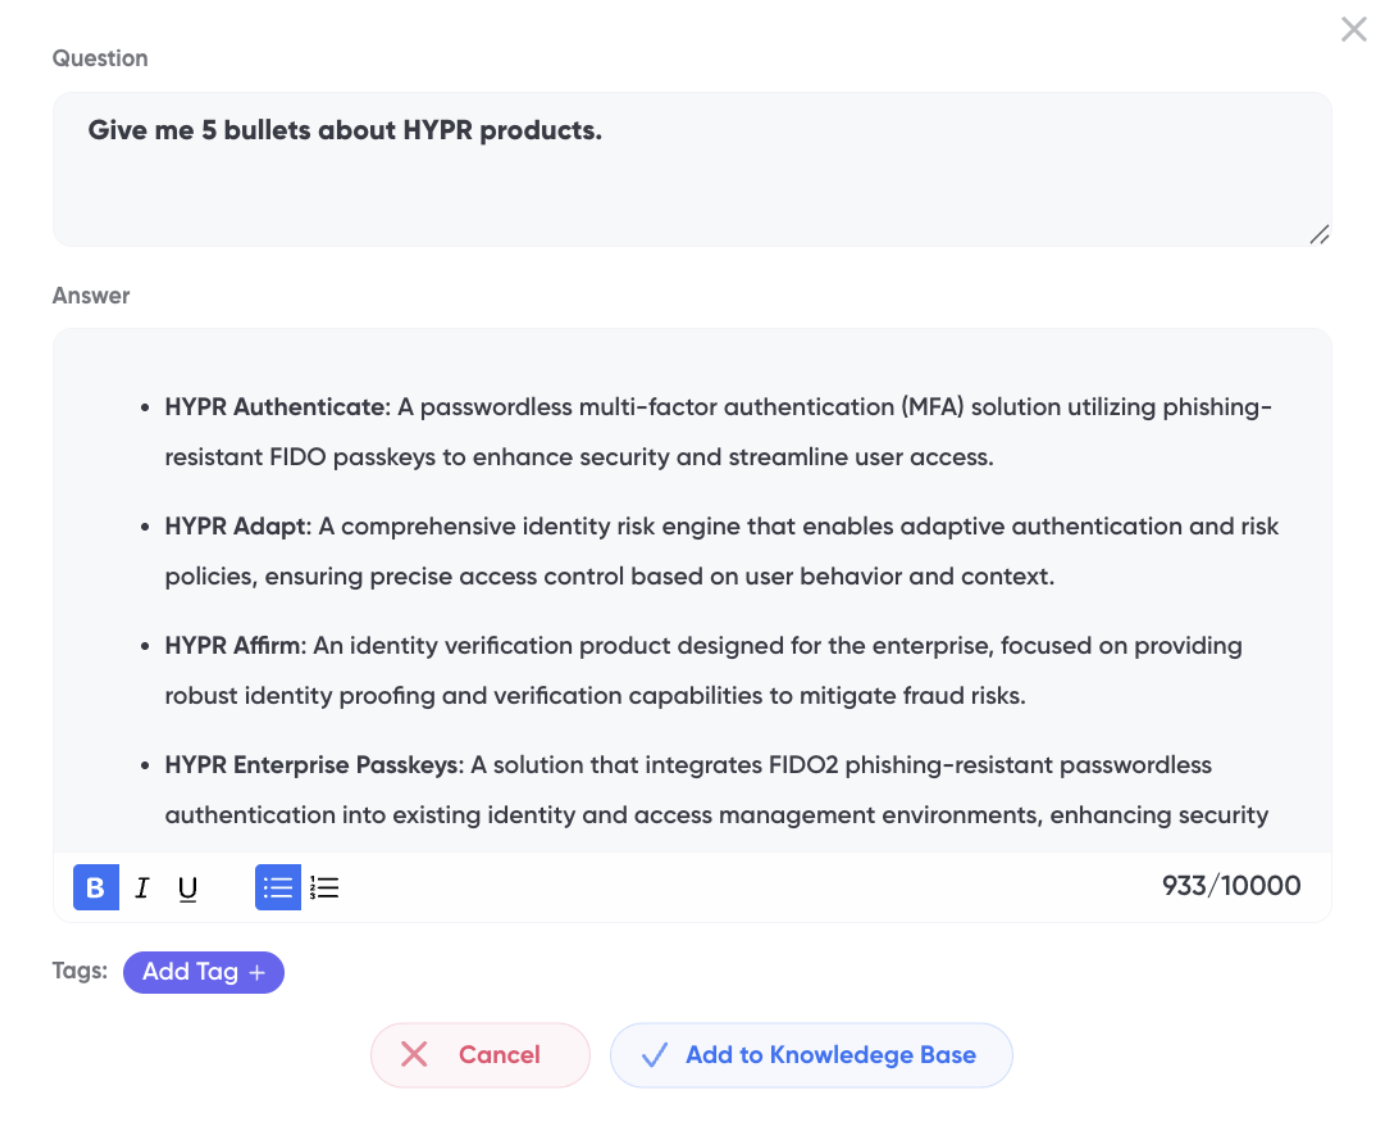This screenshot has height=1144, width=1388.
Task: Add to Knowledege Base
Action: click(x=811, y=1055)
